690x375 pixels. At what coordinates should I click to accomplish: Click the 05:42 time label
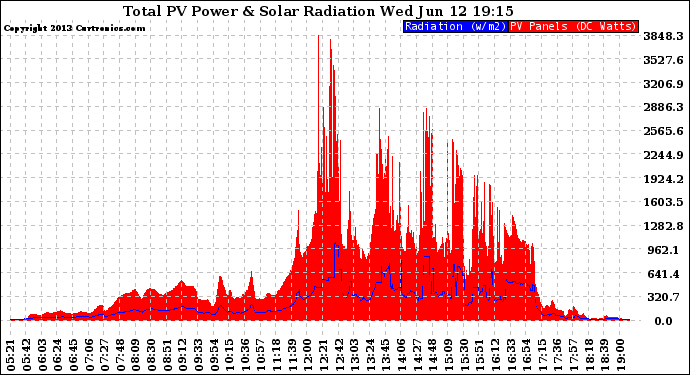(27, 355)
